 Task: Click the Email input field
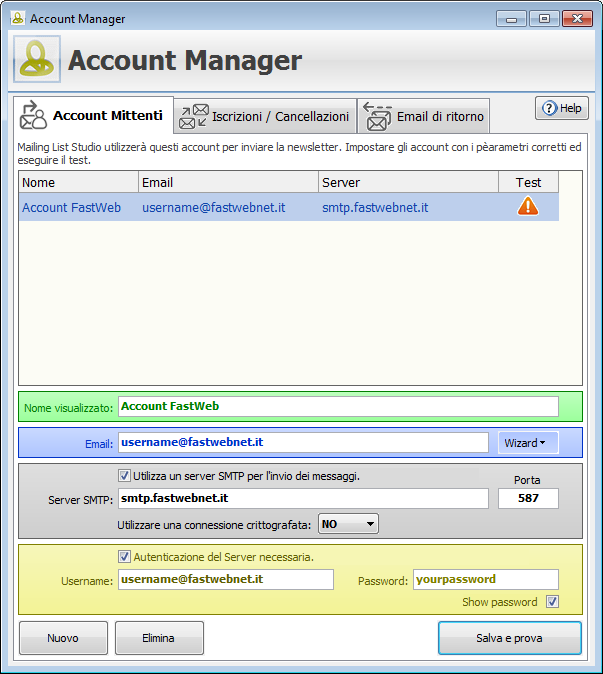coord(303,442)
